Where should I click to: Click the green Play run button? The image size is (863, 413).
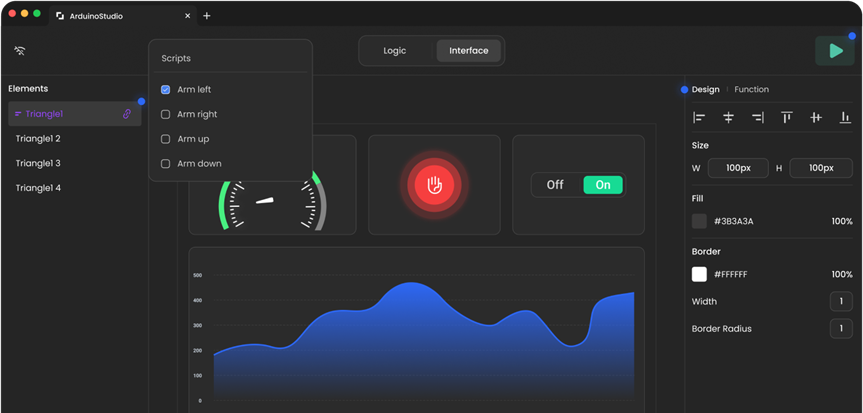[x=834, y=51]
